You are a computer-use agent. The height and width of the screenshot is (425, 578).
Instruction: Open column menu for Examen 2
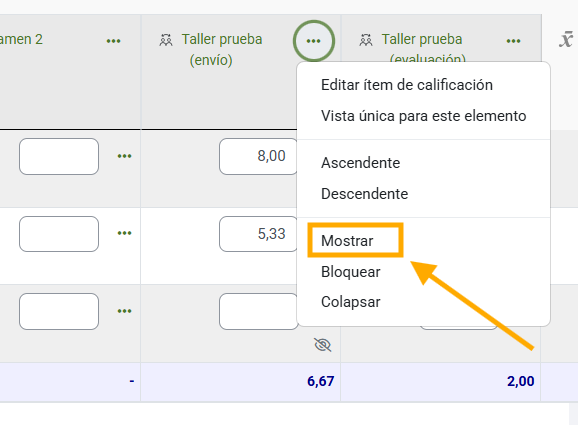coord(113,41)
